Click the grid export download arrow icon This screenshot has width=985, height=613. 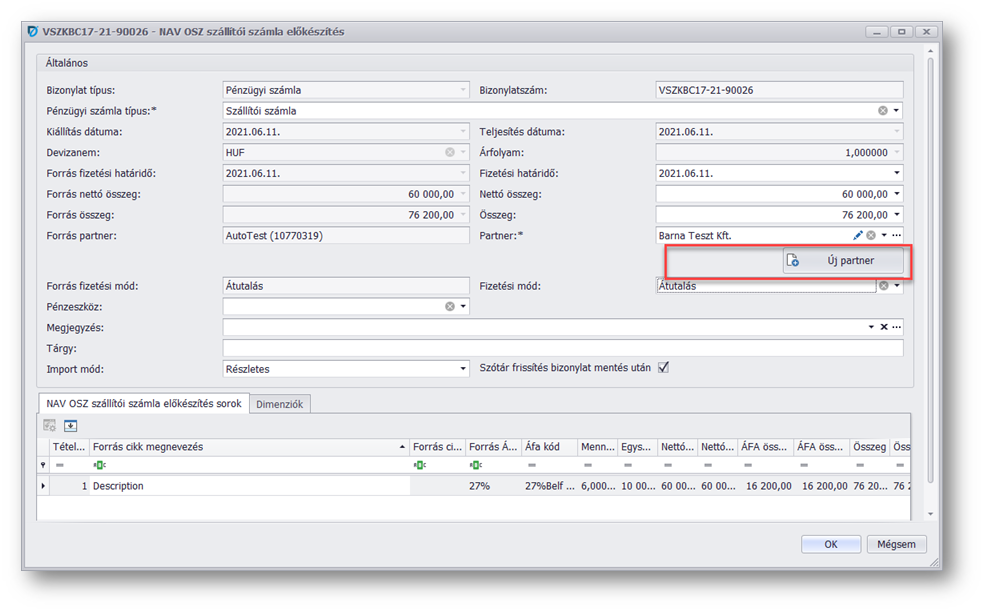point(71,425)
